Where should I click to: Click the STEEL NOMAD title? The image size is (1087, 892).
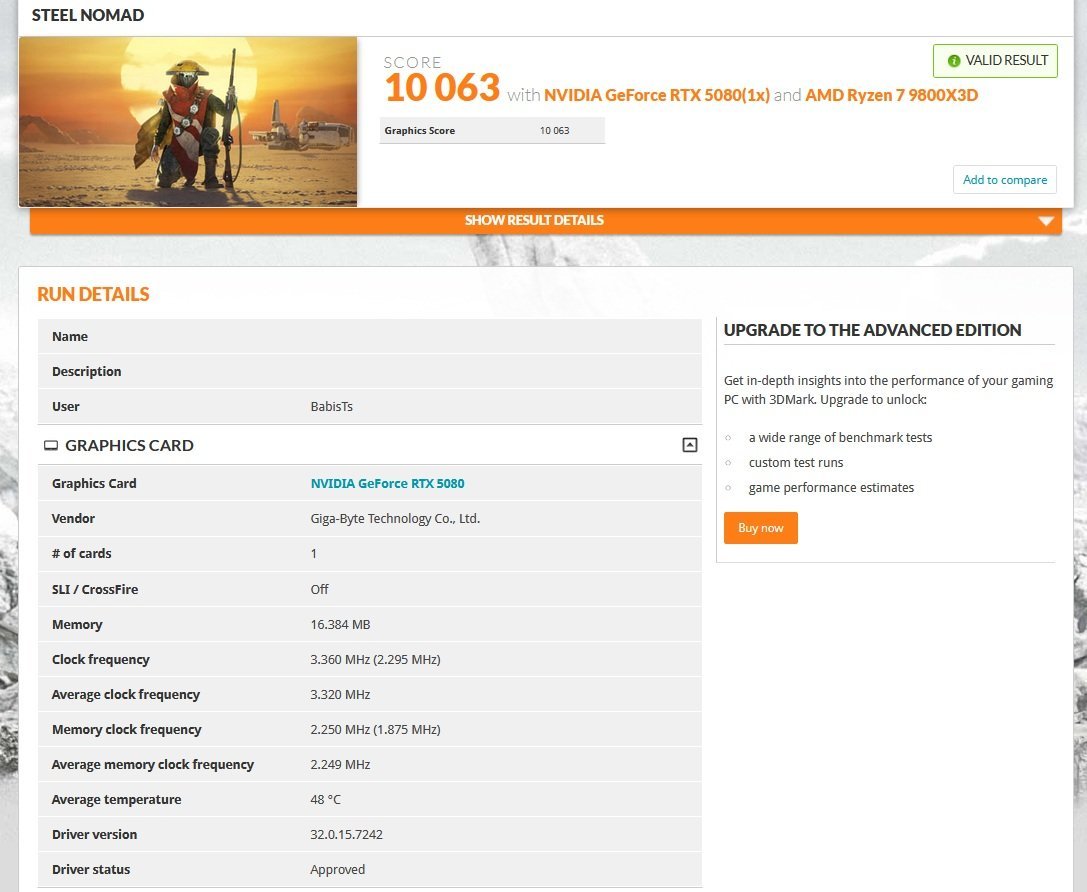[x=88, y=15]
